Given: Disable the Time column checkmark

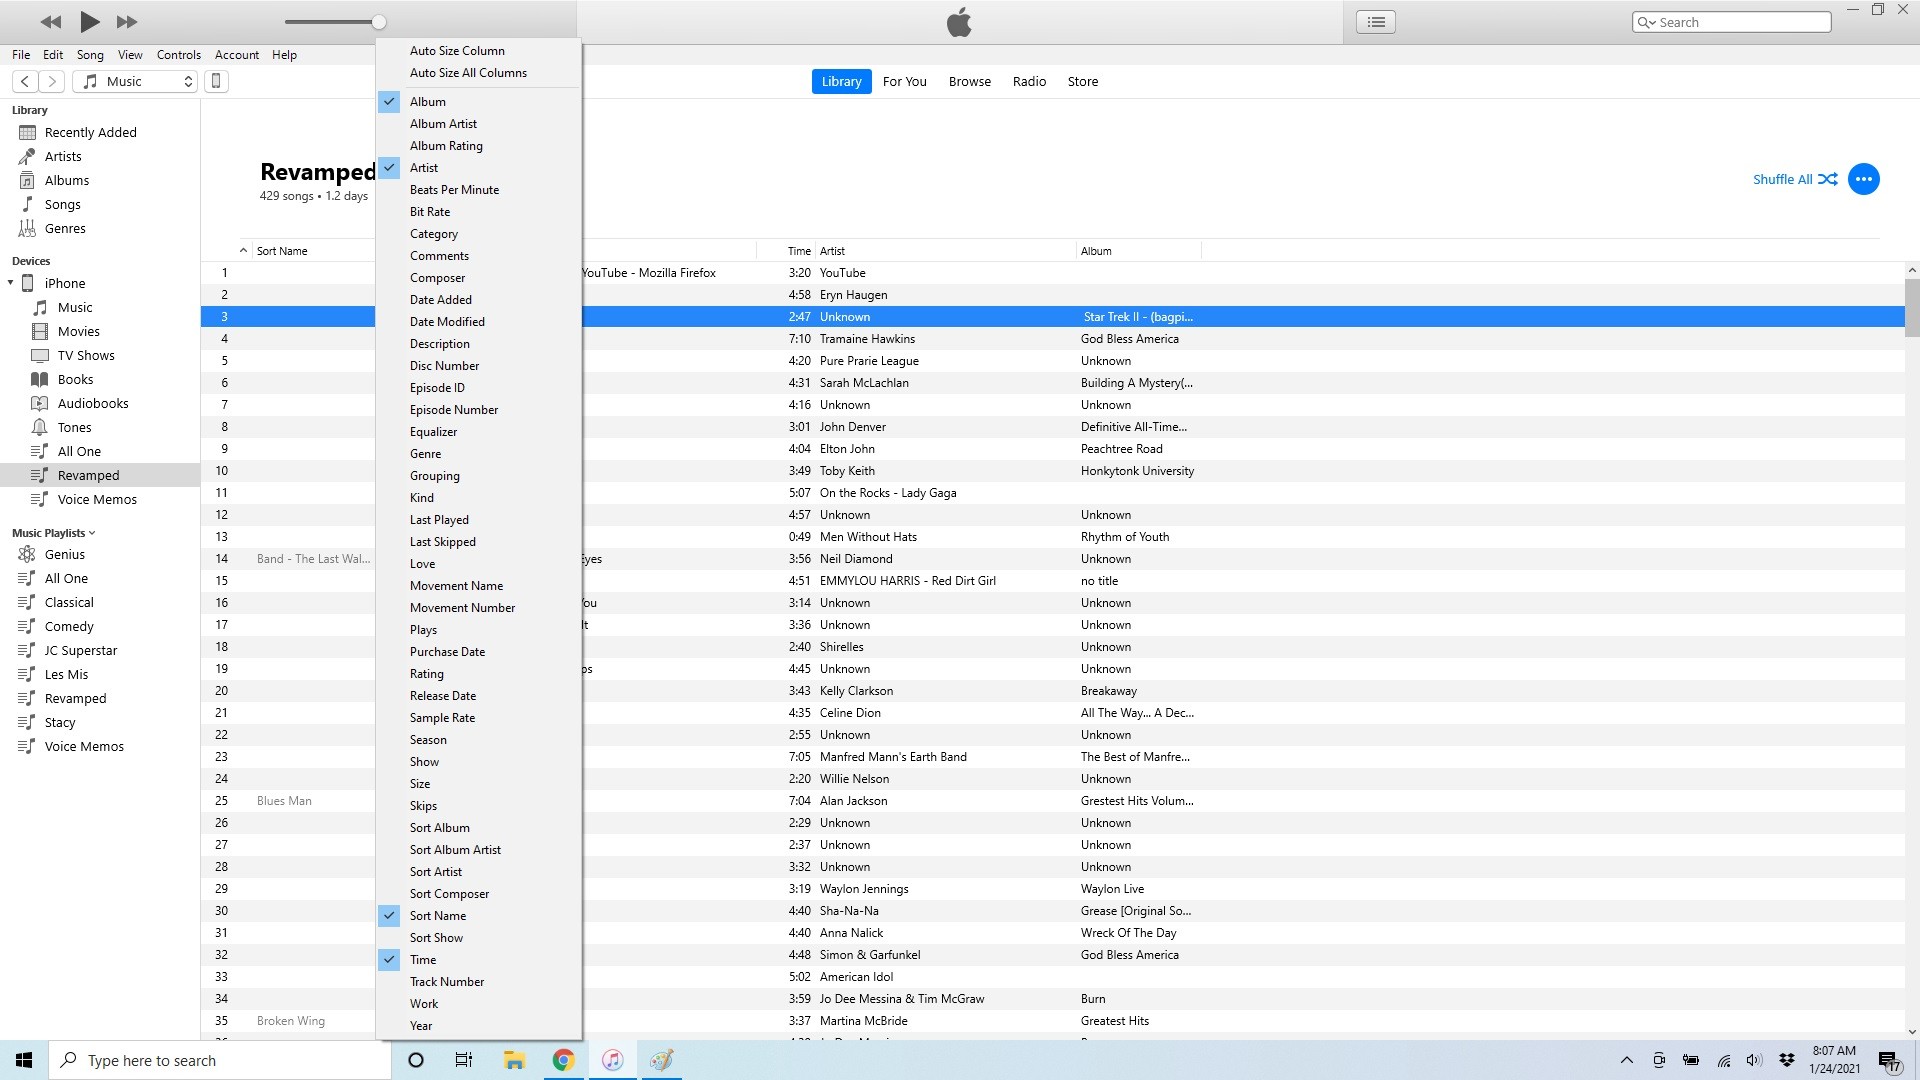Looking at the screenshot, I should click(423, 959).
